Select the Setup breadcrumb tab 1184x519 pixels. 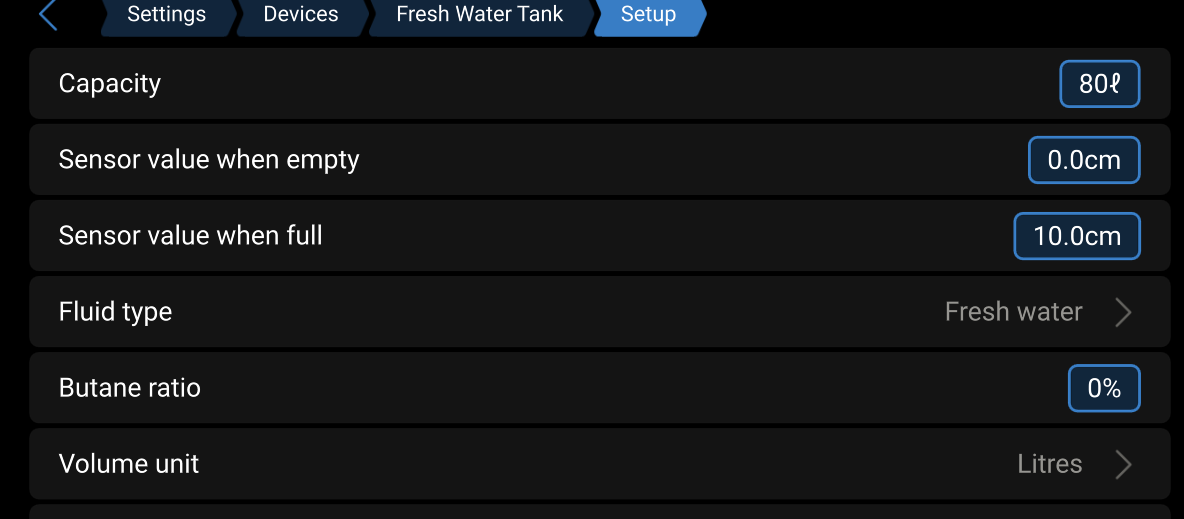pos(648,15)
